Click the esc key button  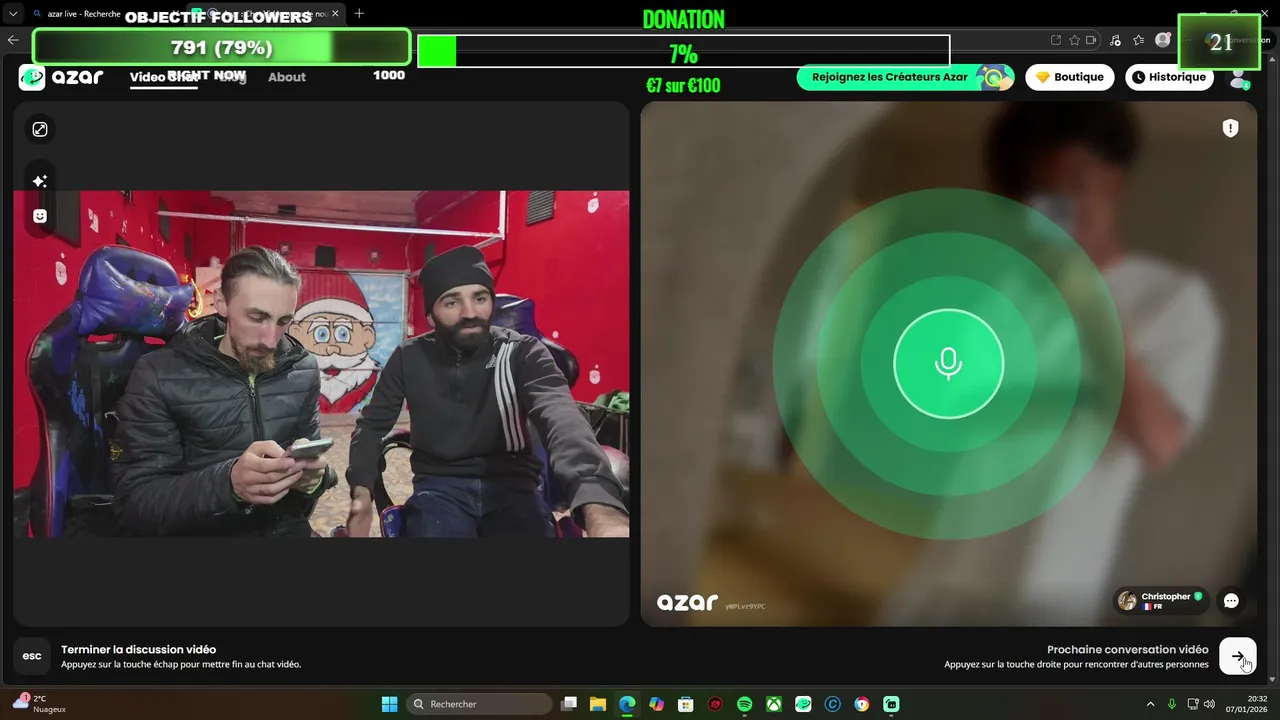point(32,656)
